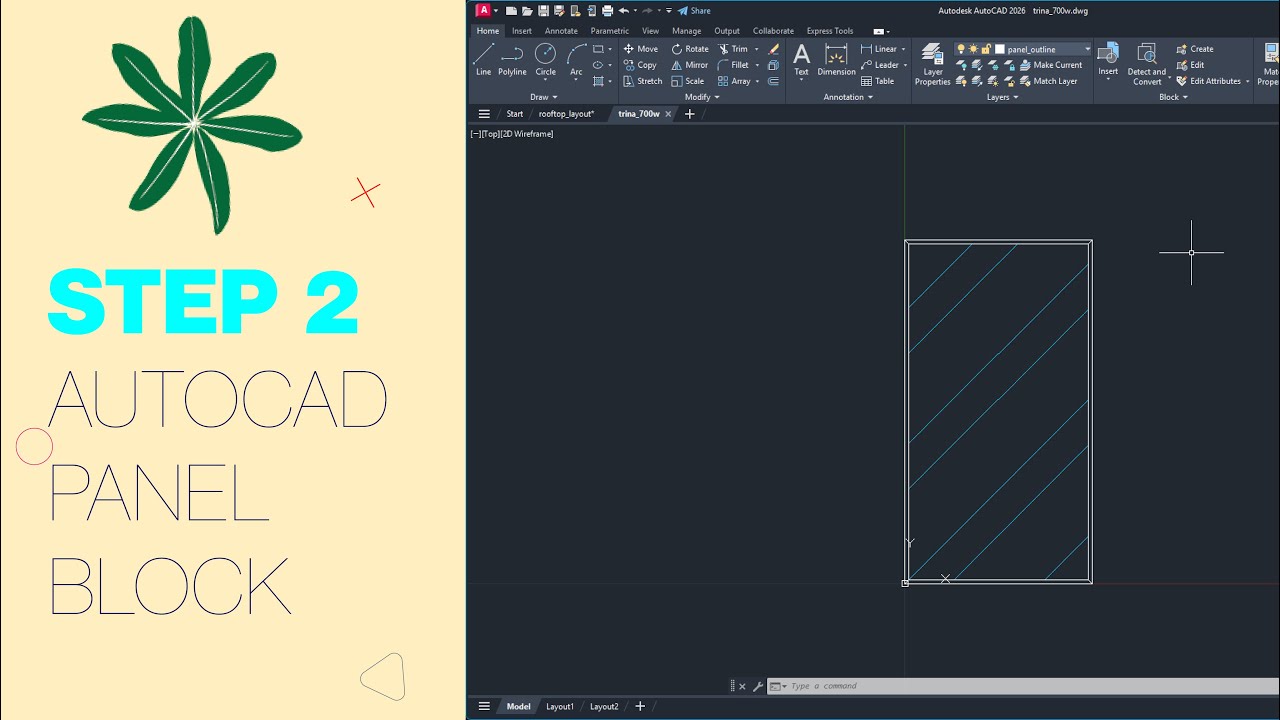Click the Erase icon in Modify panel
The width and height of the screenshot is (1280, 720).
click(774, 49)
